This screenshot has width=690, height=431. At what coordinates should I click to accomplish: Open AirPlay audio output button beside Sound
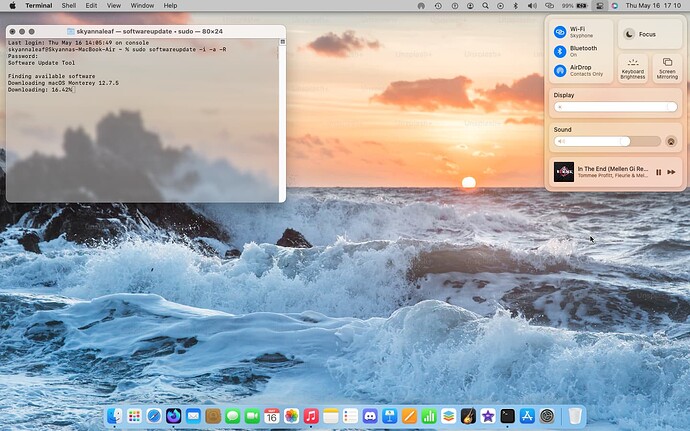click(671, 141)
